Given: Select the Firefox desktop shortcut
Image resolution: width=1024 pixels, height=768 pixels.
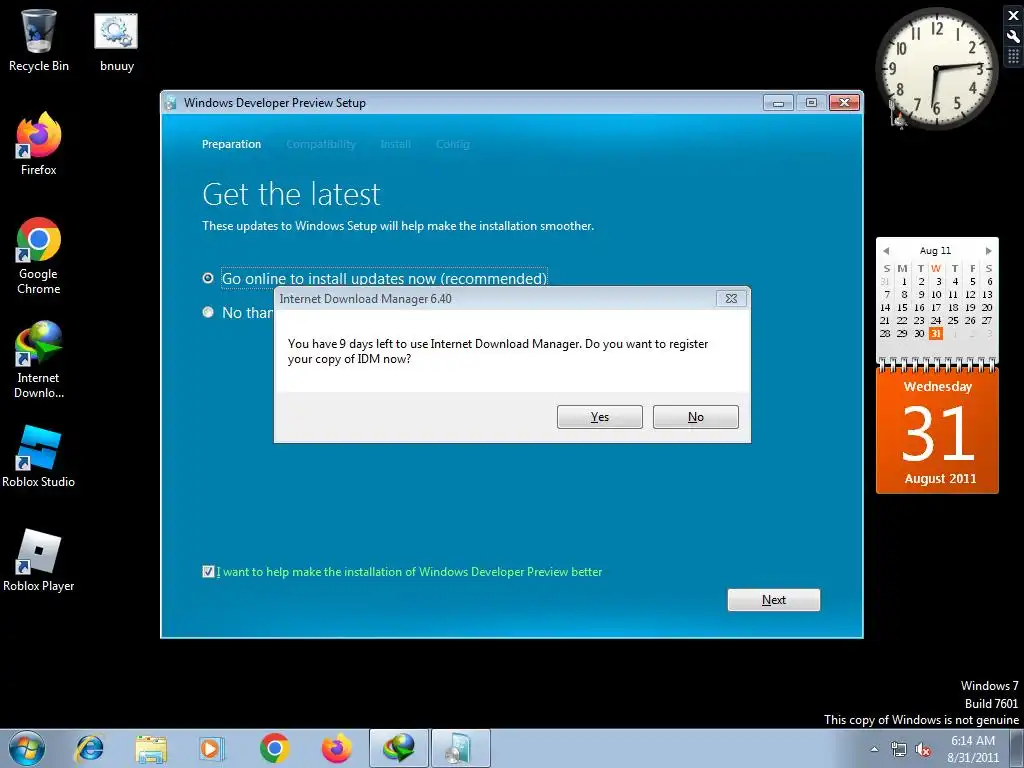Looking at the screenshot, I should (39, 144).
